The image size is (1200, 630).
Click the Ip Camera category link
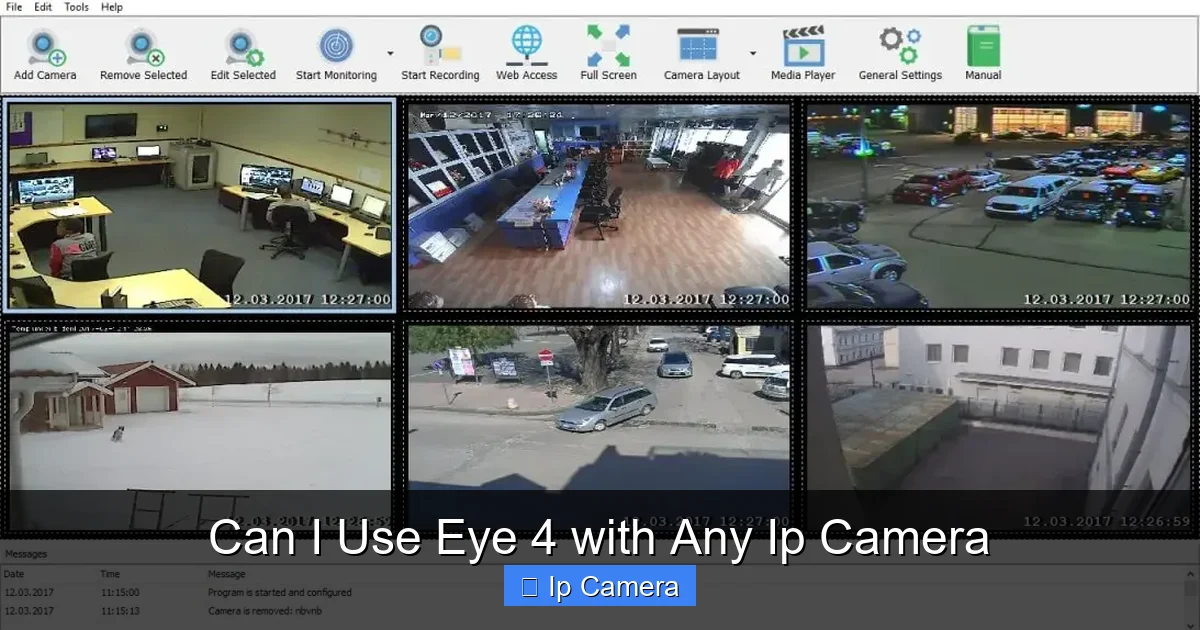tap(600, 587)
